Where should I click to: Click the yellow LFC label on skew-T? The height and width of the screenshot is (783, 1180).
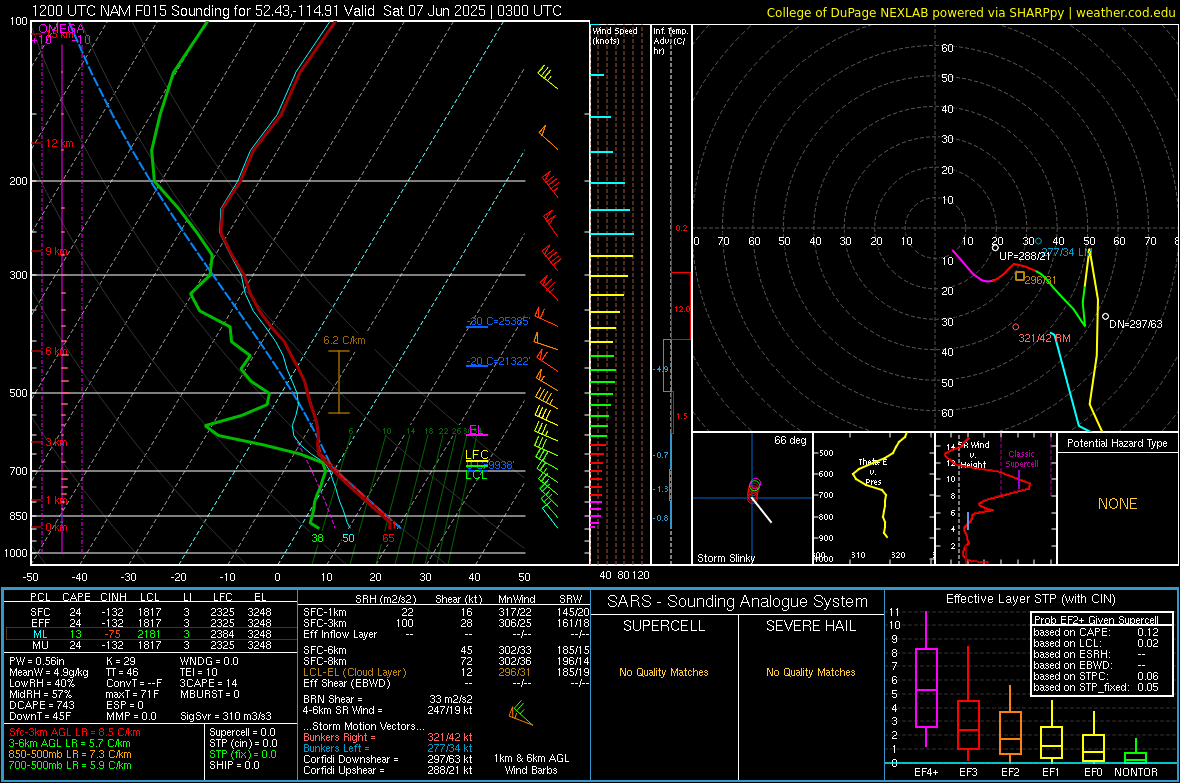476,455
